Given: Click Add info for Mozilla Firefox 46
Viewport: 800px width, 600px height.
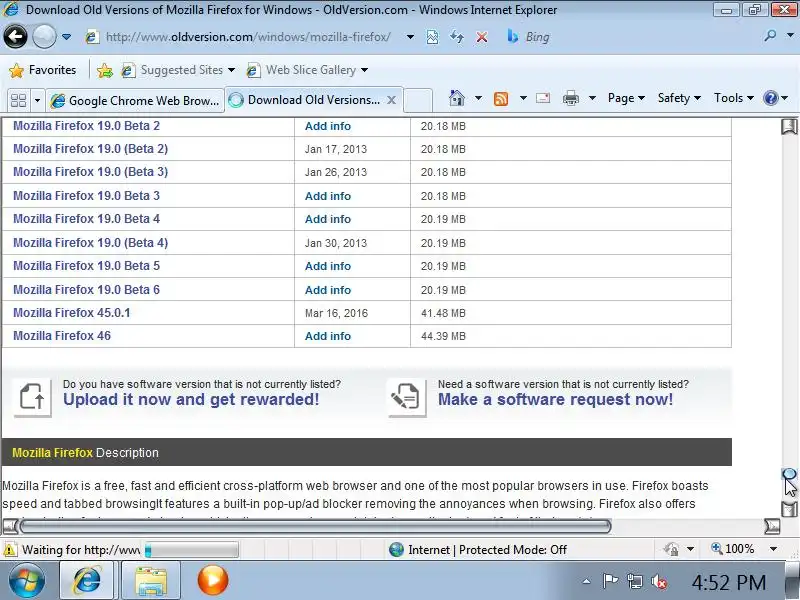Looking at the screenshot, I should coord(328,336).
